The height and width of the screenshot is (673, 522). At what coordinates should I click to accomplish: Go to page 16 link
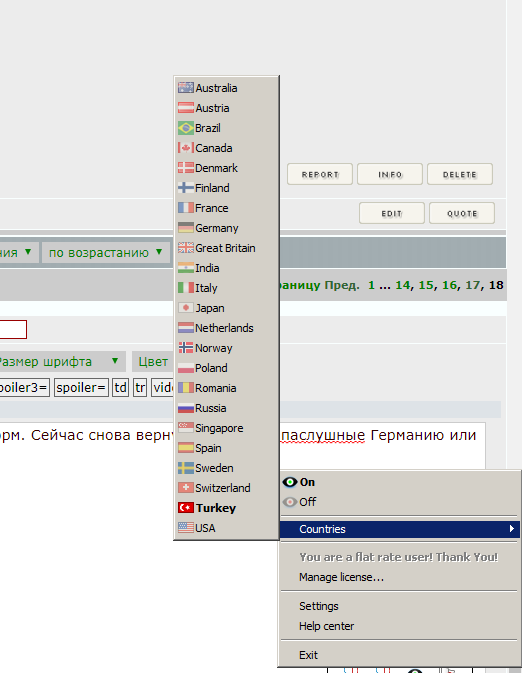coord(449,285)
